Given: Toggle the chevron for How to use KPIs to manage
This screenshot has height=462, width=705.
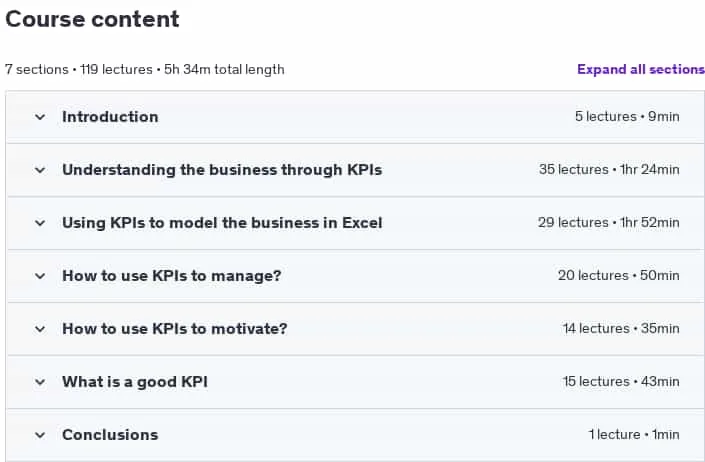Looking at the screenshot, I should pyautogui.click(x=40, y=276).
